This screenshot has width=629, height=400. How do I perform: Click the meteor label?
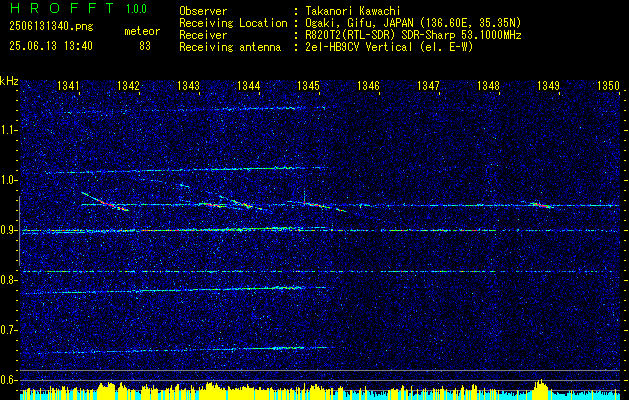pyautogui.click(x=142, y=31)
